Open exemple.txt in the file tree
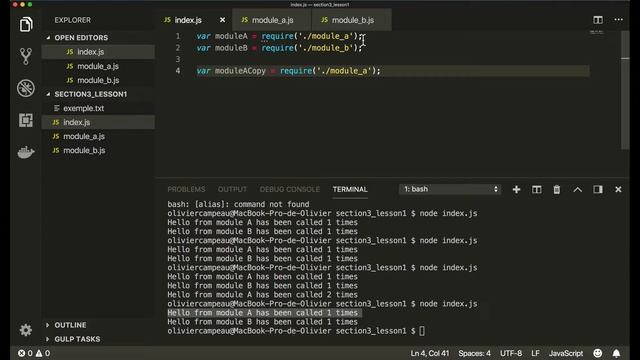The height and width of the screenshot is (360, 640). pos(98,108)
